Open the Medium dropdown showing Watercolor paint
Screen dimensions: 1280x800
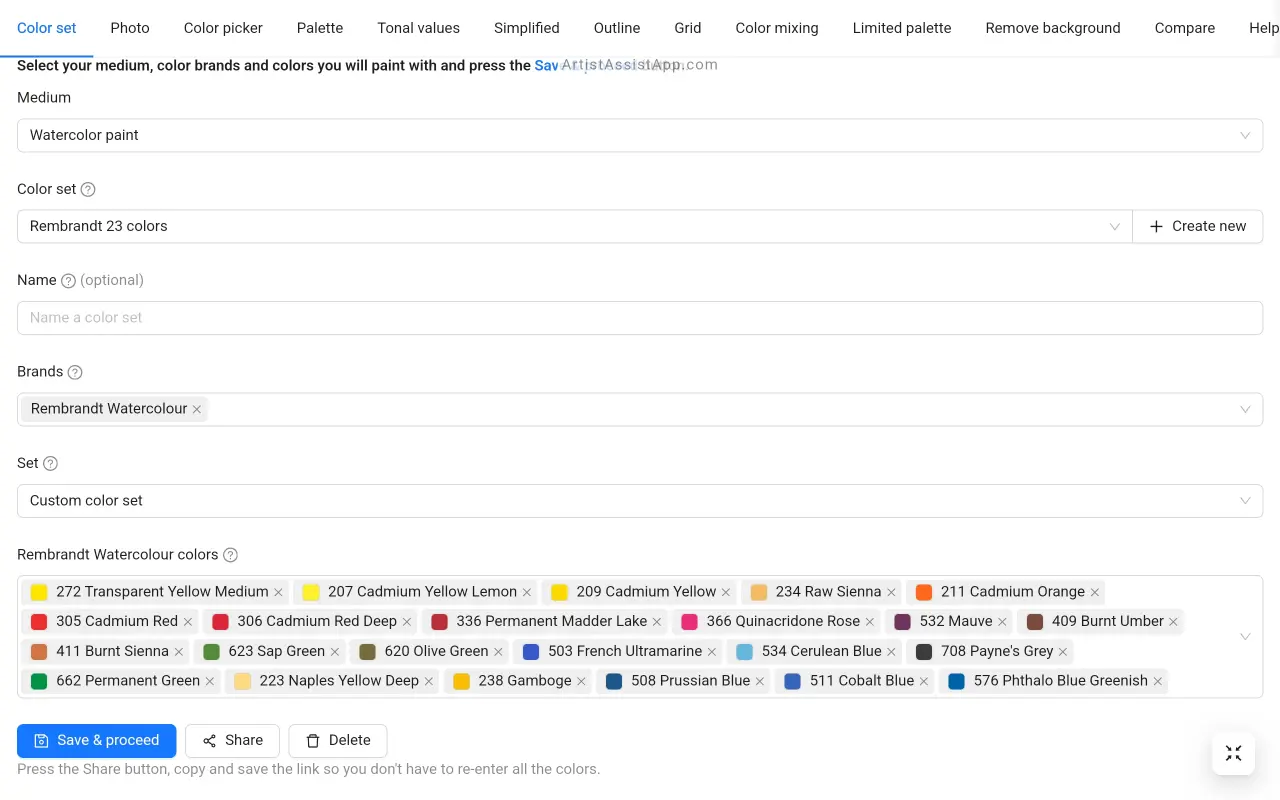[640, 135]
